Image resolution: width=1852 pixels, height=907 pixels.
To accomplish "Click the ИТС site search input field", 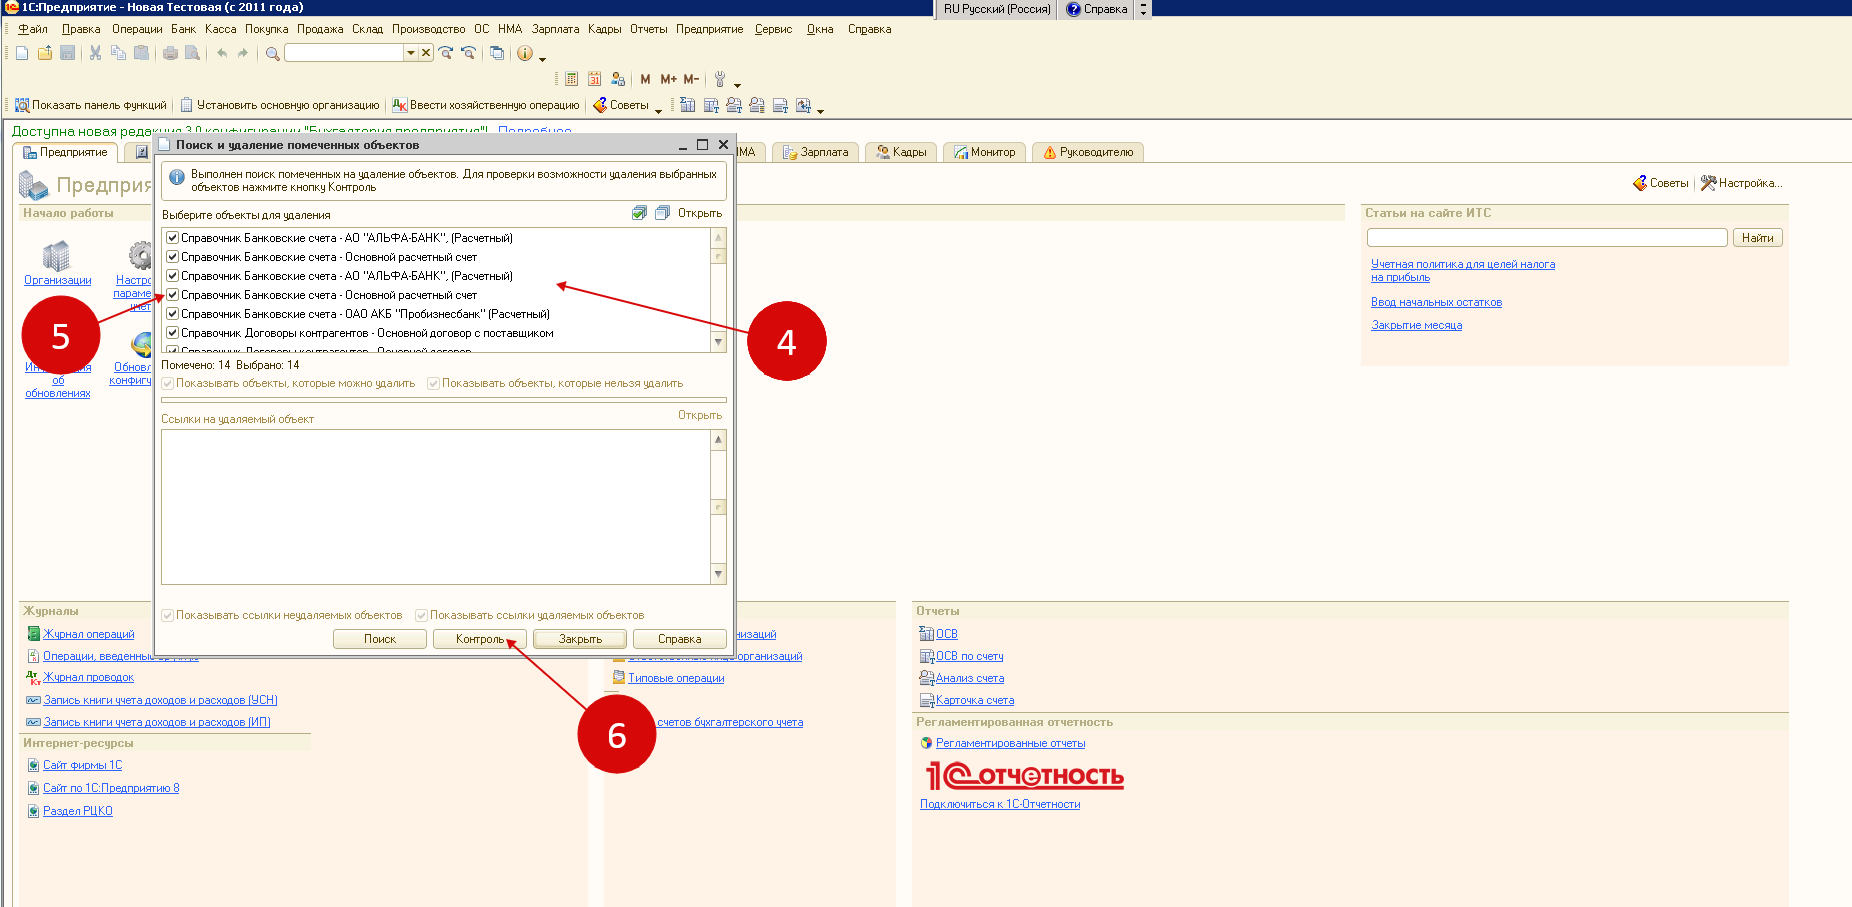I will [x=1547, y=238].
